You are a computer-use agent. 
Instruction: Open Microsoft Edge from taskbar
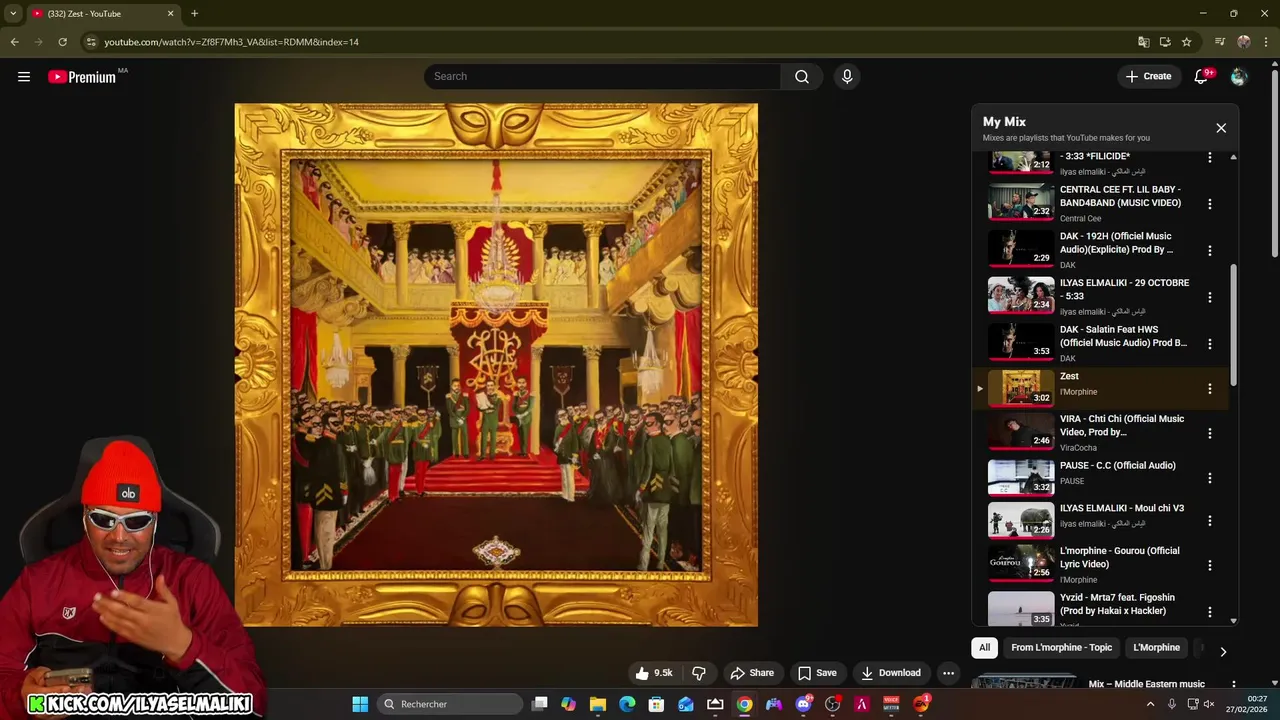point(627,704)
